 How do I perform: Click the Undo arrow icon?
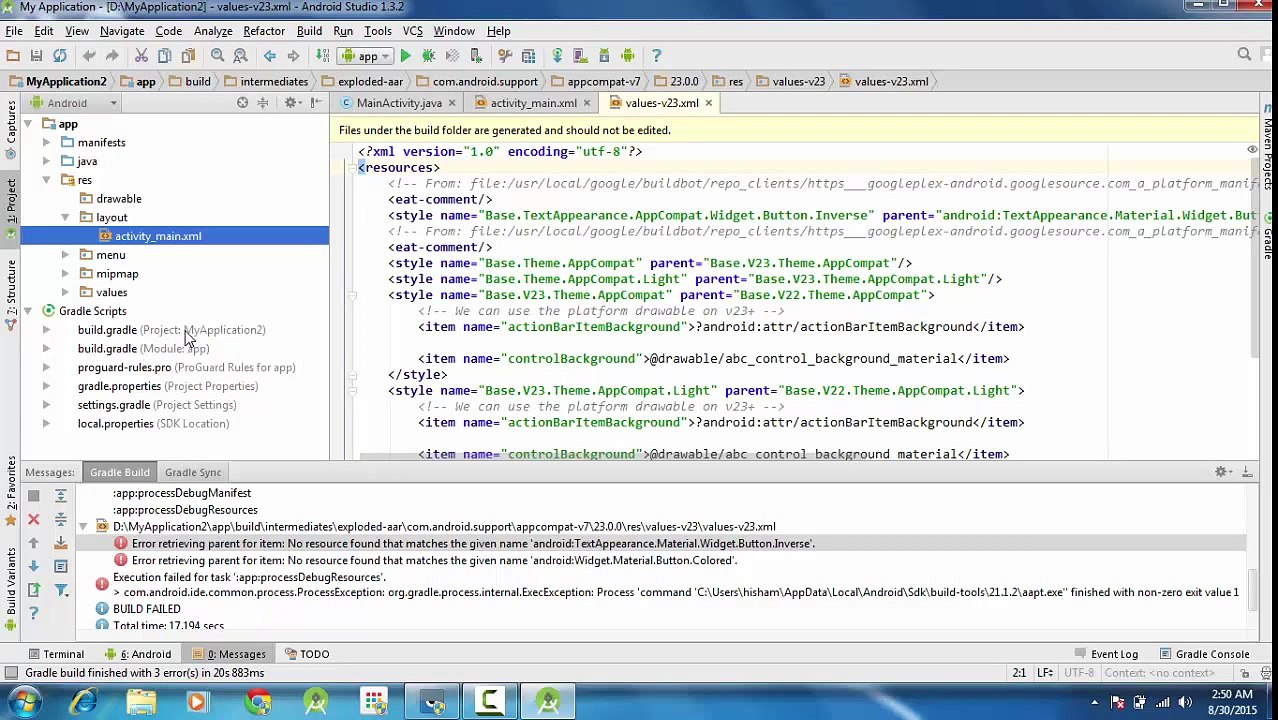pos(89,56)
